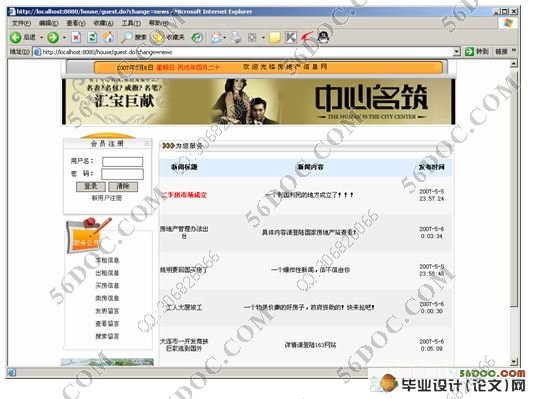Expand the address bar dropdown
534x399 pixels.
pos(456,52)
